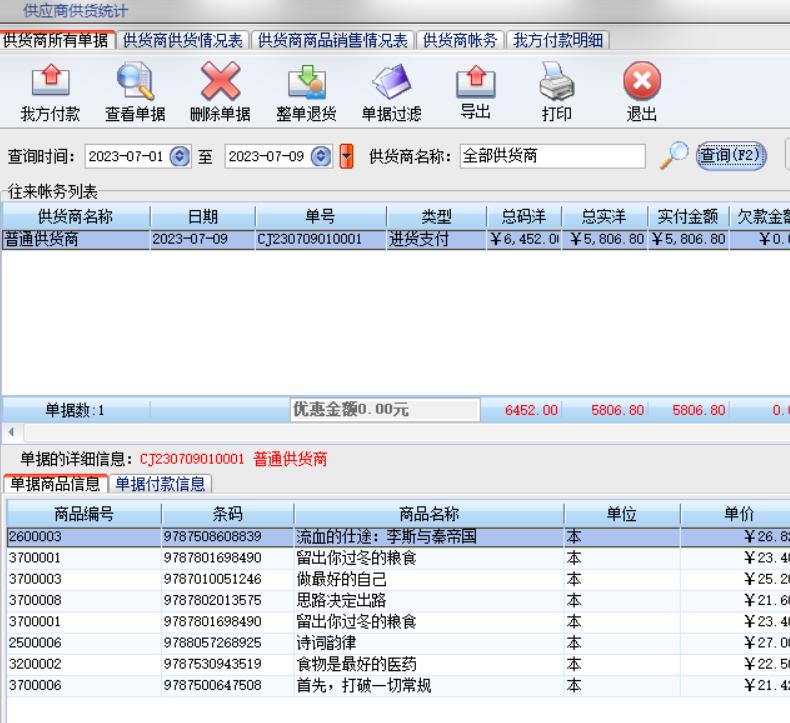Sort by the 总实洋 column header
This screenshot has width=790, height=723.
pyautogui.click(x=604, y=217)
